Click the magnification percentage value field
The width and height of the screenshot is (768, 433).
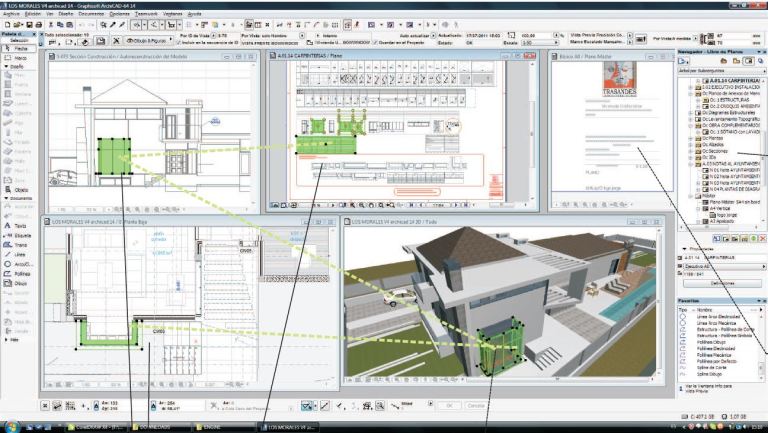coord(537,36)
